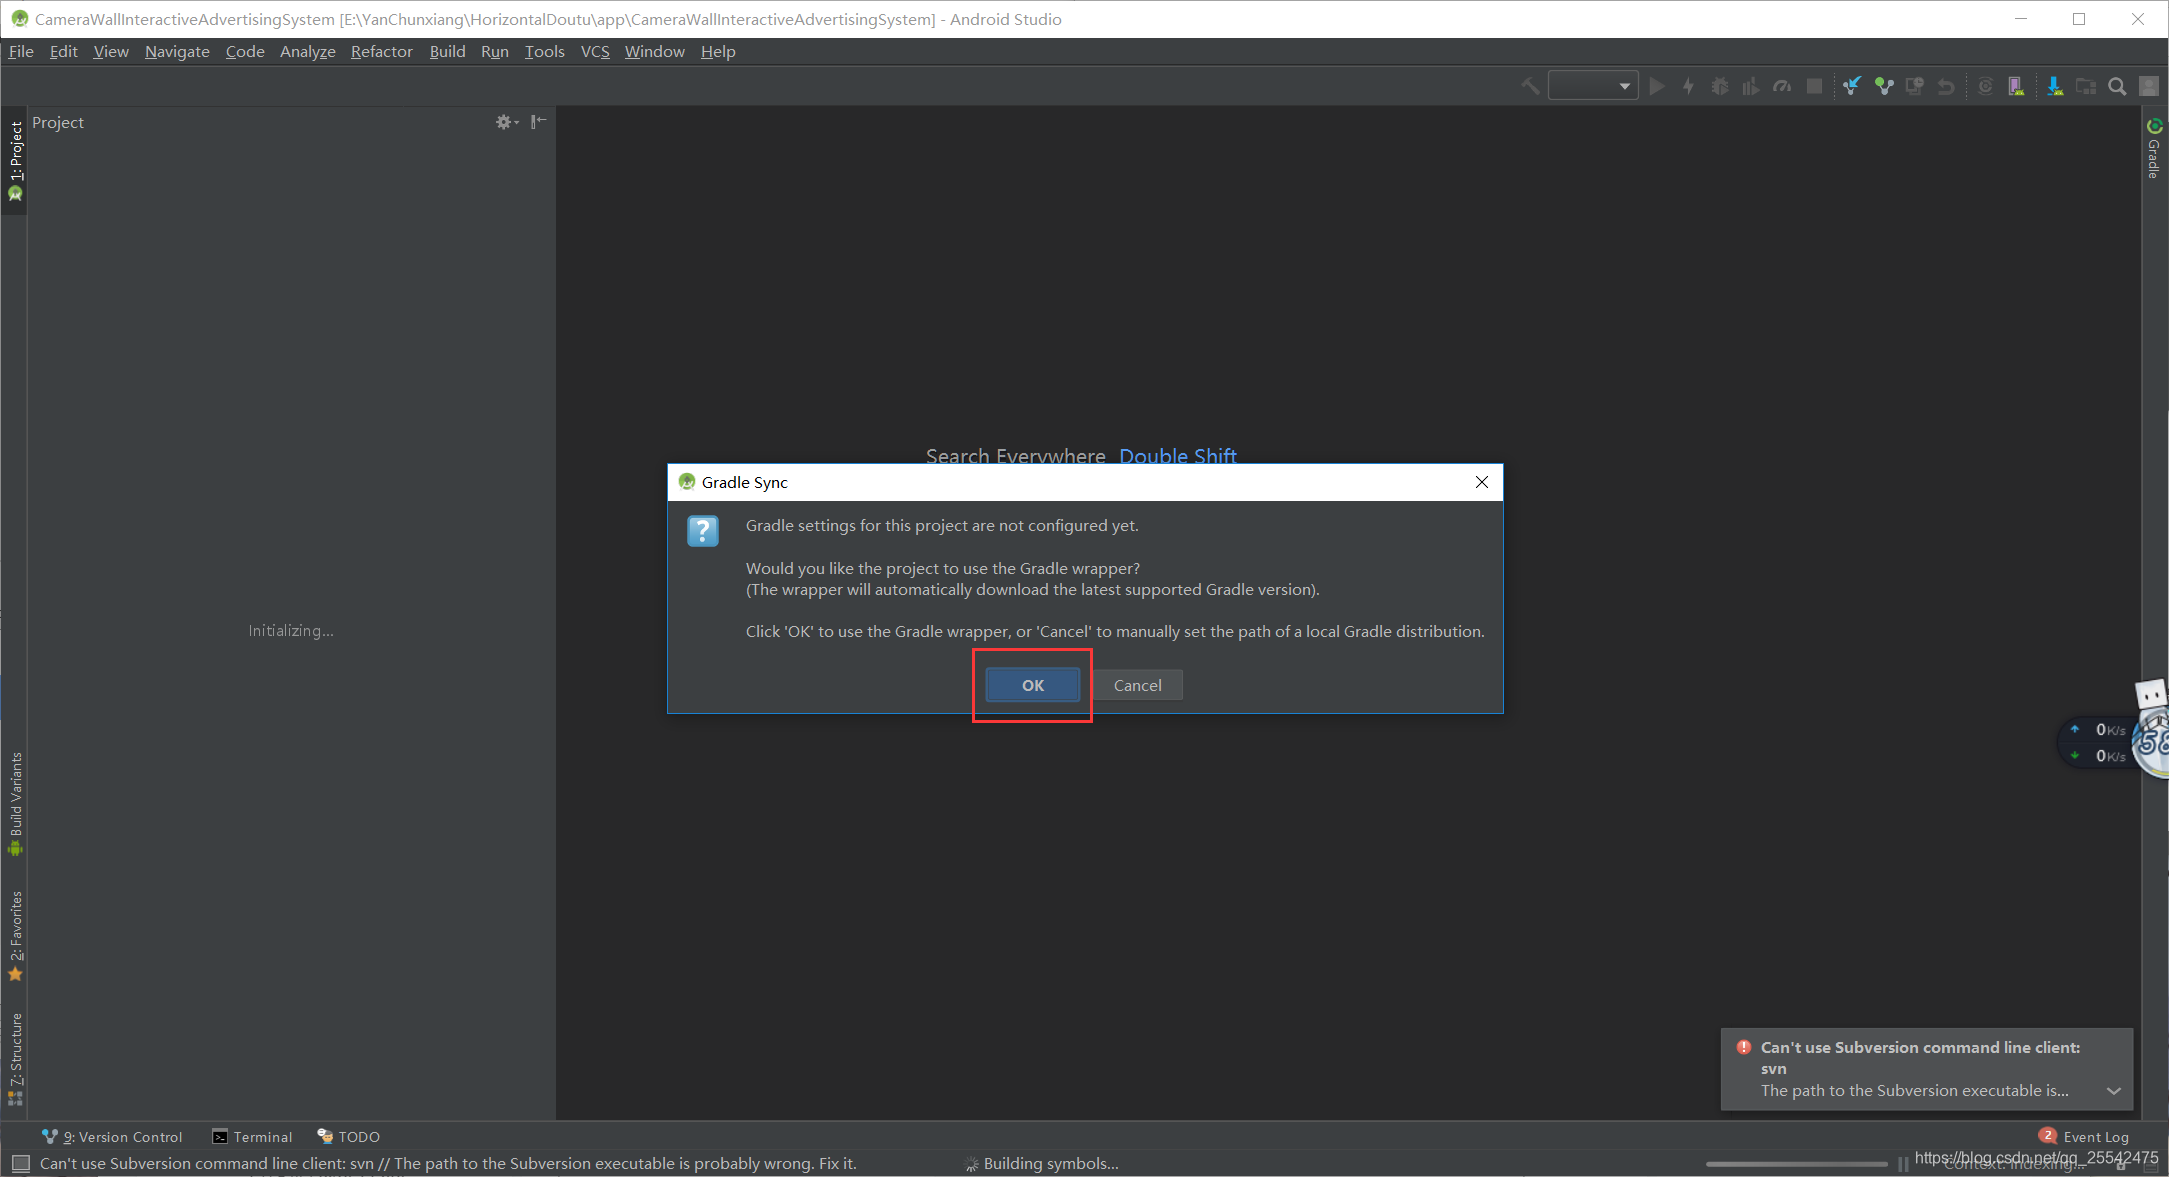Click the Run with Coverage icon
The image size is (2169, 1177).
pos(1751,86)
